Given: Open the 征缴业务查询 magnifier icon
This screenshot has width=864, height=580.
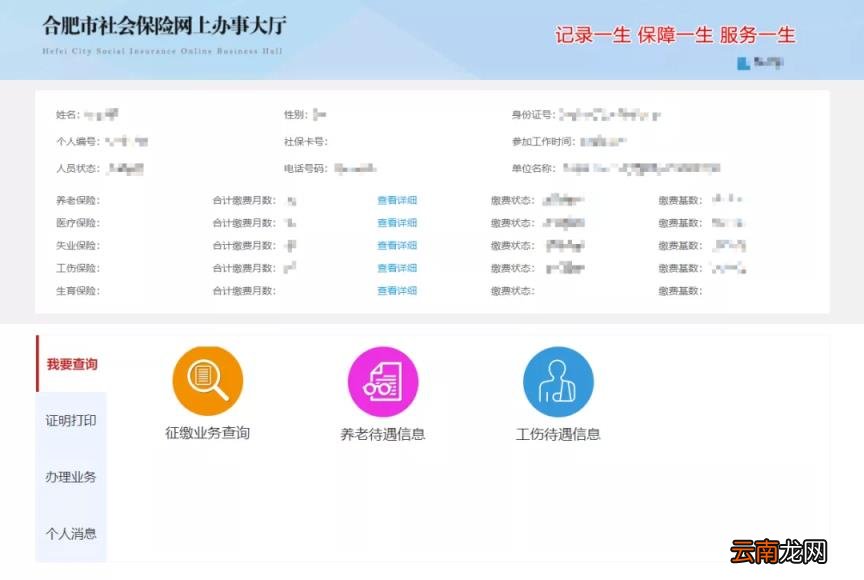Looking at the screenshot, I should (208, 381).
